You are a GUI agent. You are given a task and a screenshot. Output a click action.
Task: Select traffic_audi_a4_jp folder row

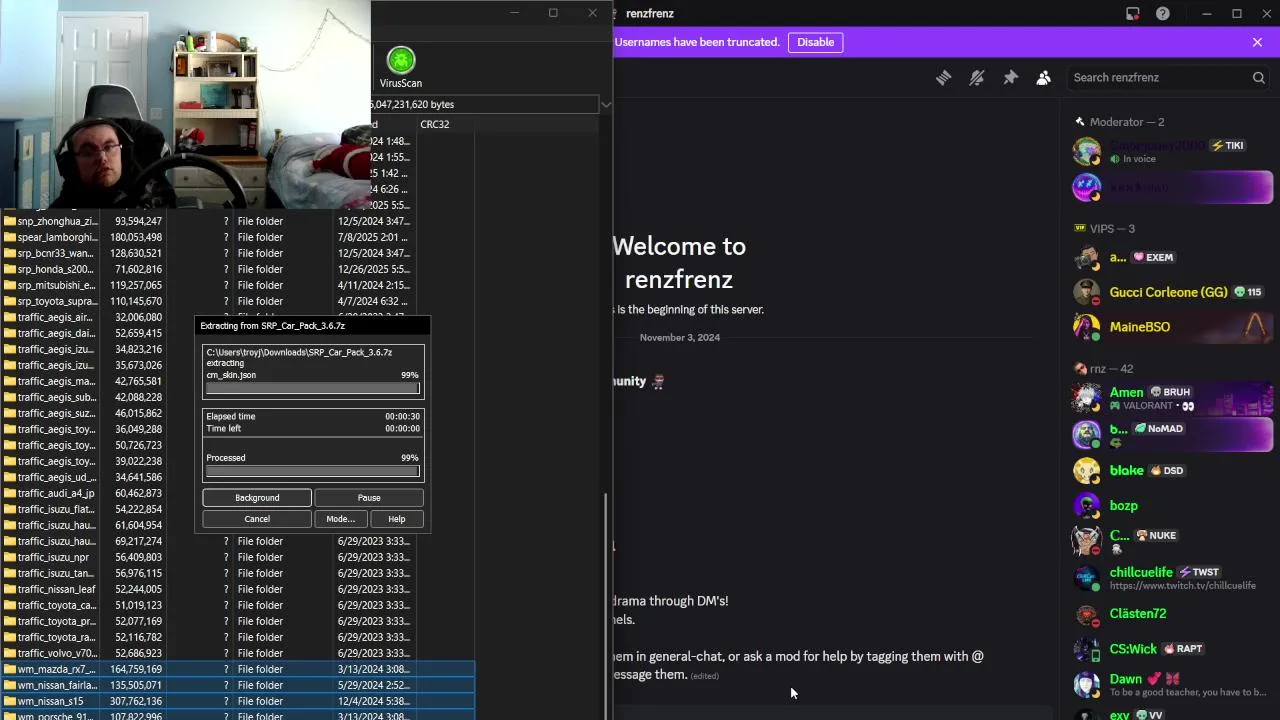click(237, 493)
